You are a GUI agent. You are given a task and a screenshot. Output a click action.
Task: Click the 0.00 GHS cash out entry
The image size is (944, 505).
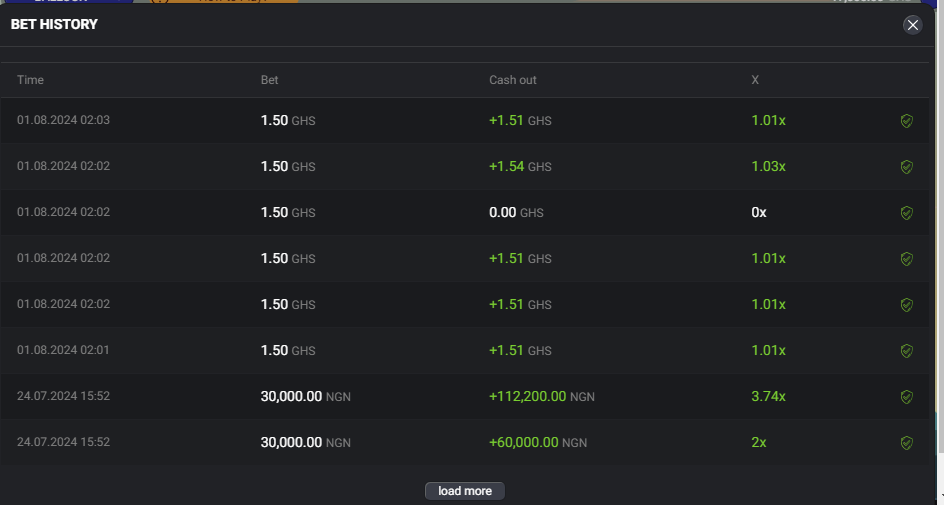[516, 213]
